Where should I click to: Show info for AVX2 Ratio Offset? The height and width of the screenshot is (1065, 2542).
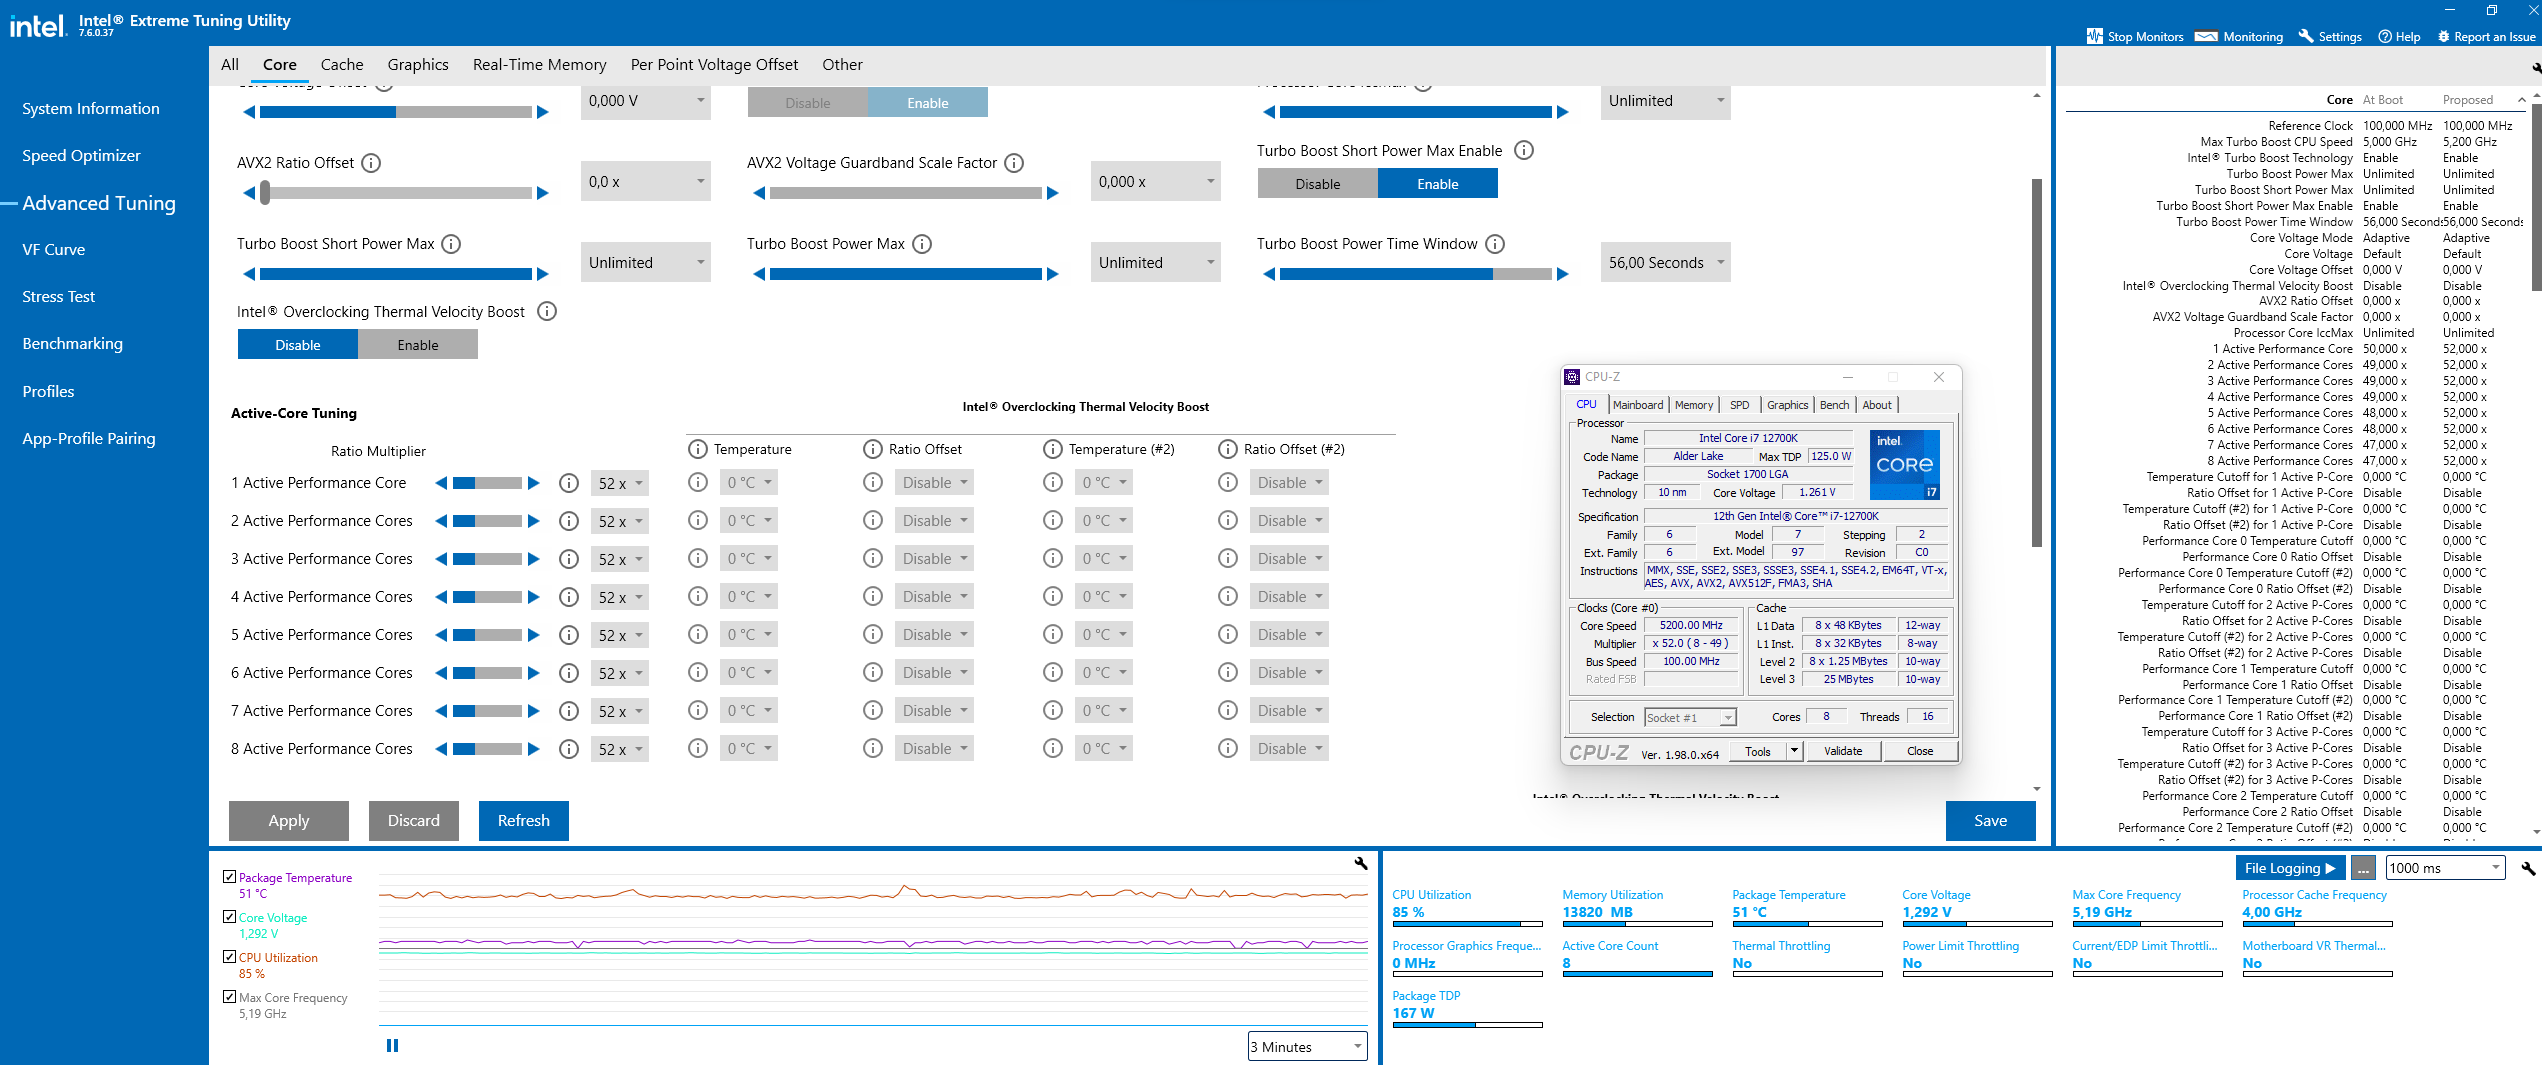371,163
